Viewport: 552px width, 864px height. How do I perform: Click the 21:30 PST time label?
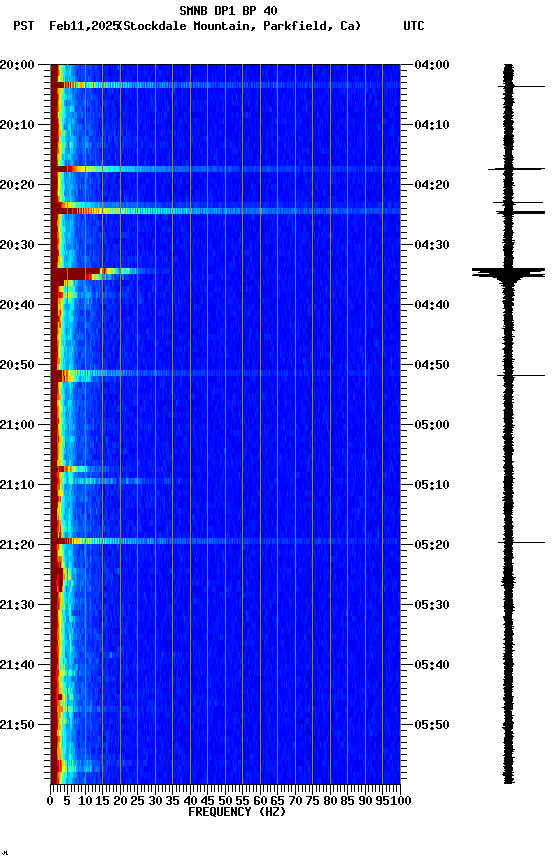[x=17, y=605]
